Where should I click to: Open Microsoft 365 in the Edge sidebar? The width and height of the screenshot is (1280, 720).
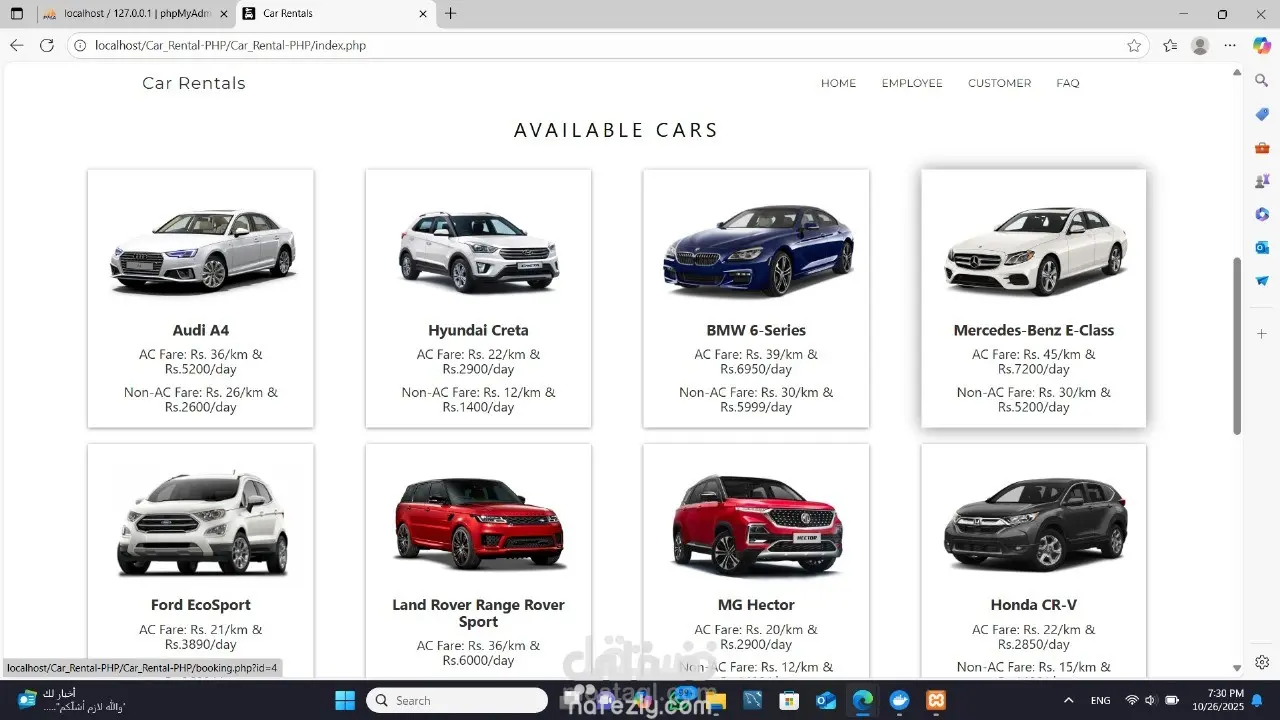pyautogui.click(x=1262, y=214)
